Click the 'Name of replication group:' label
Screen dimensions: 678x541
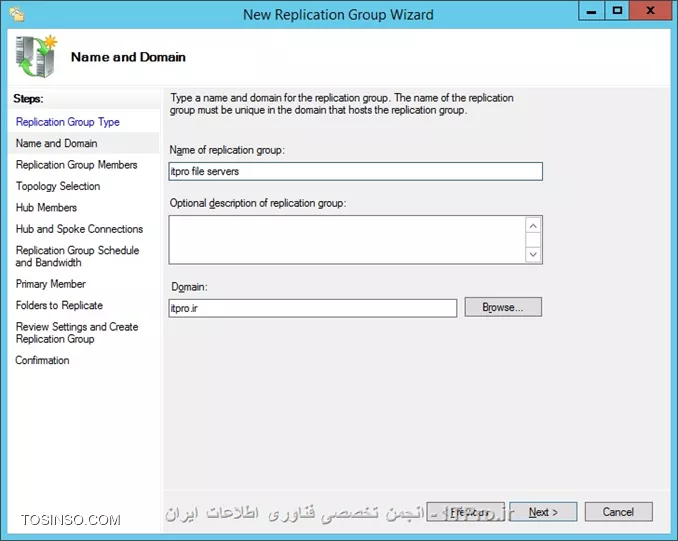(x=227, y=150)
